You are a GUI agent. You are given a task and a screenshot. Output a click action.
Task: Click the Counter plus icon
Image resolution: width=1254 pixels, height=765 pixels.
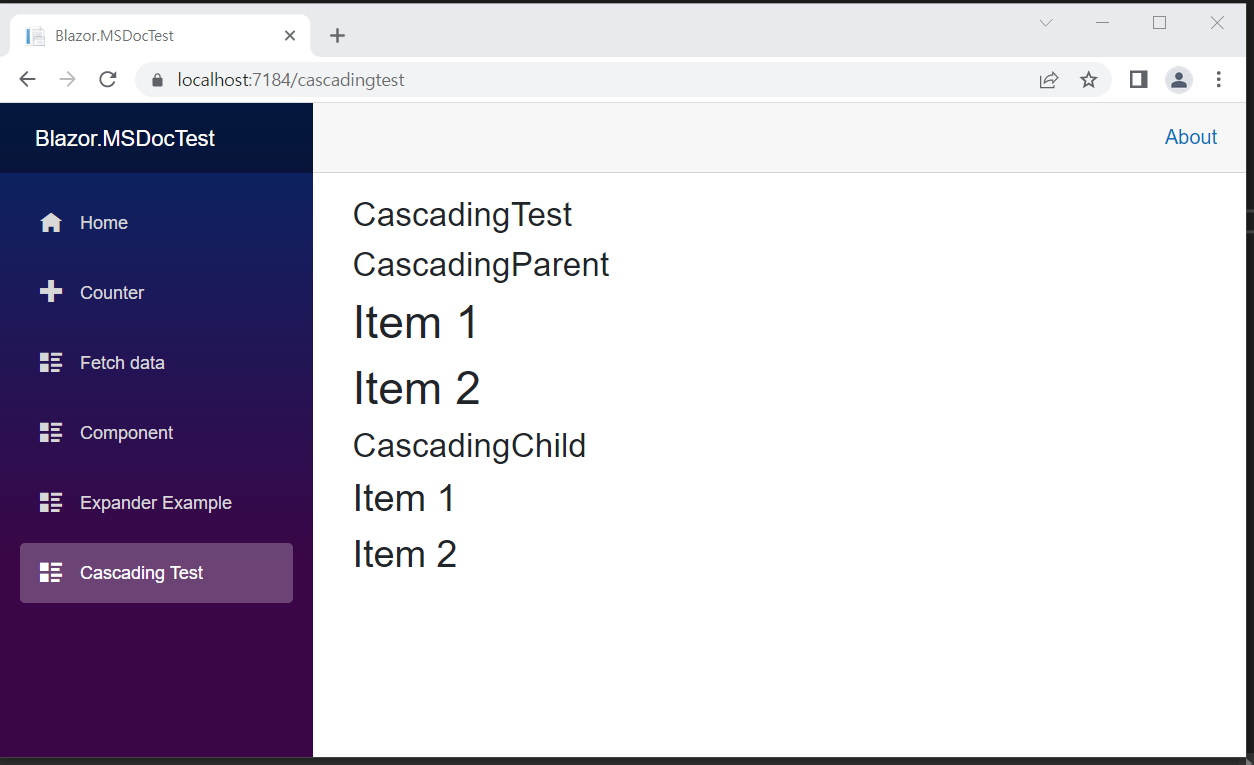pyautogui.click(x=51, y=292)
